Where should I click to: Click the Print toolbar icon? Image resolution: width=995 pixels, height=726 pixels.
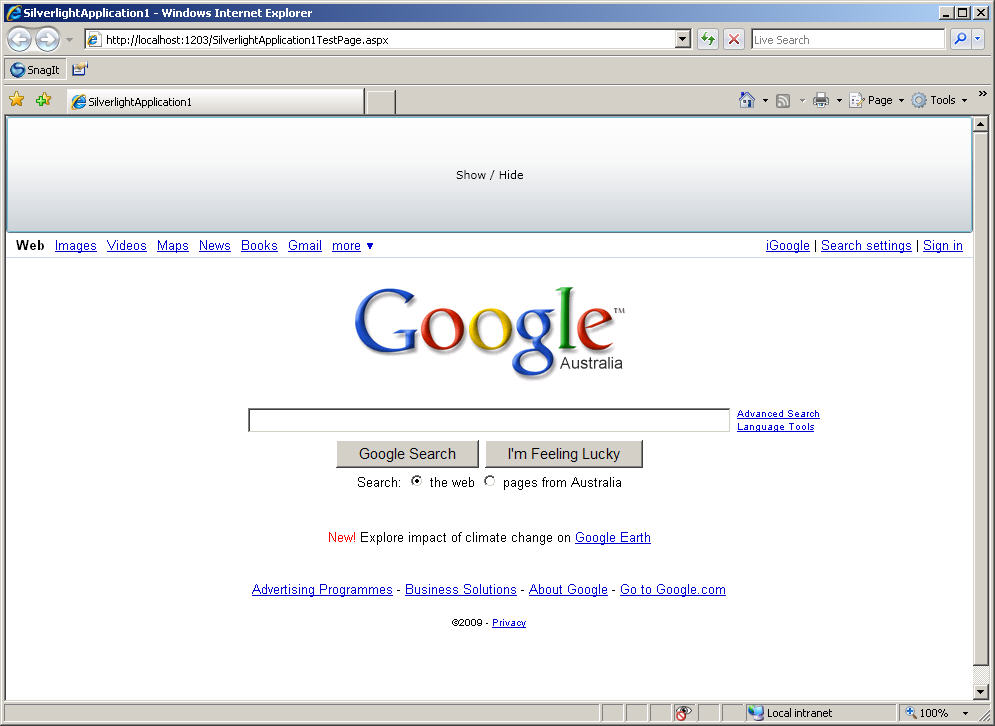(821, 100)
